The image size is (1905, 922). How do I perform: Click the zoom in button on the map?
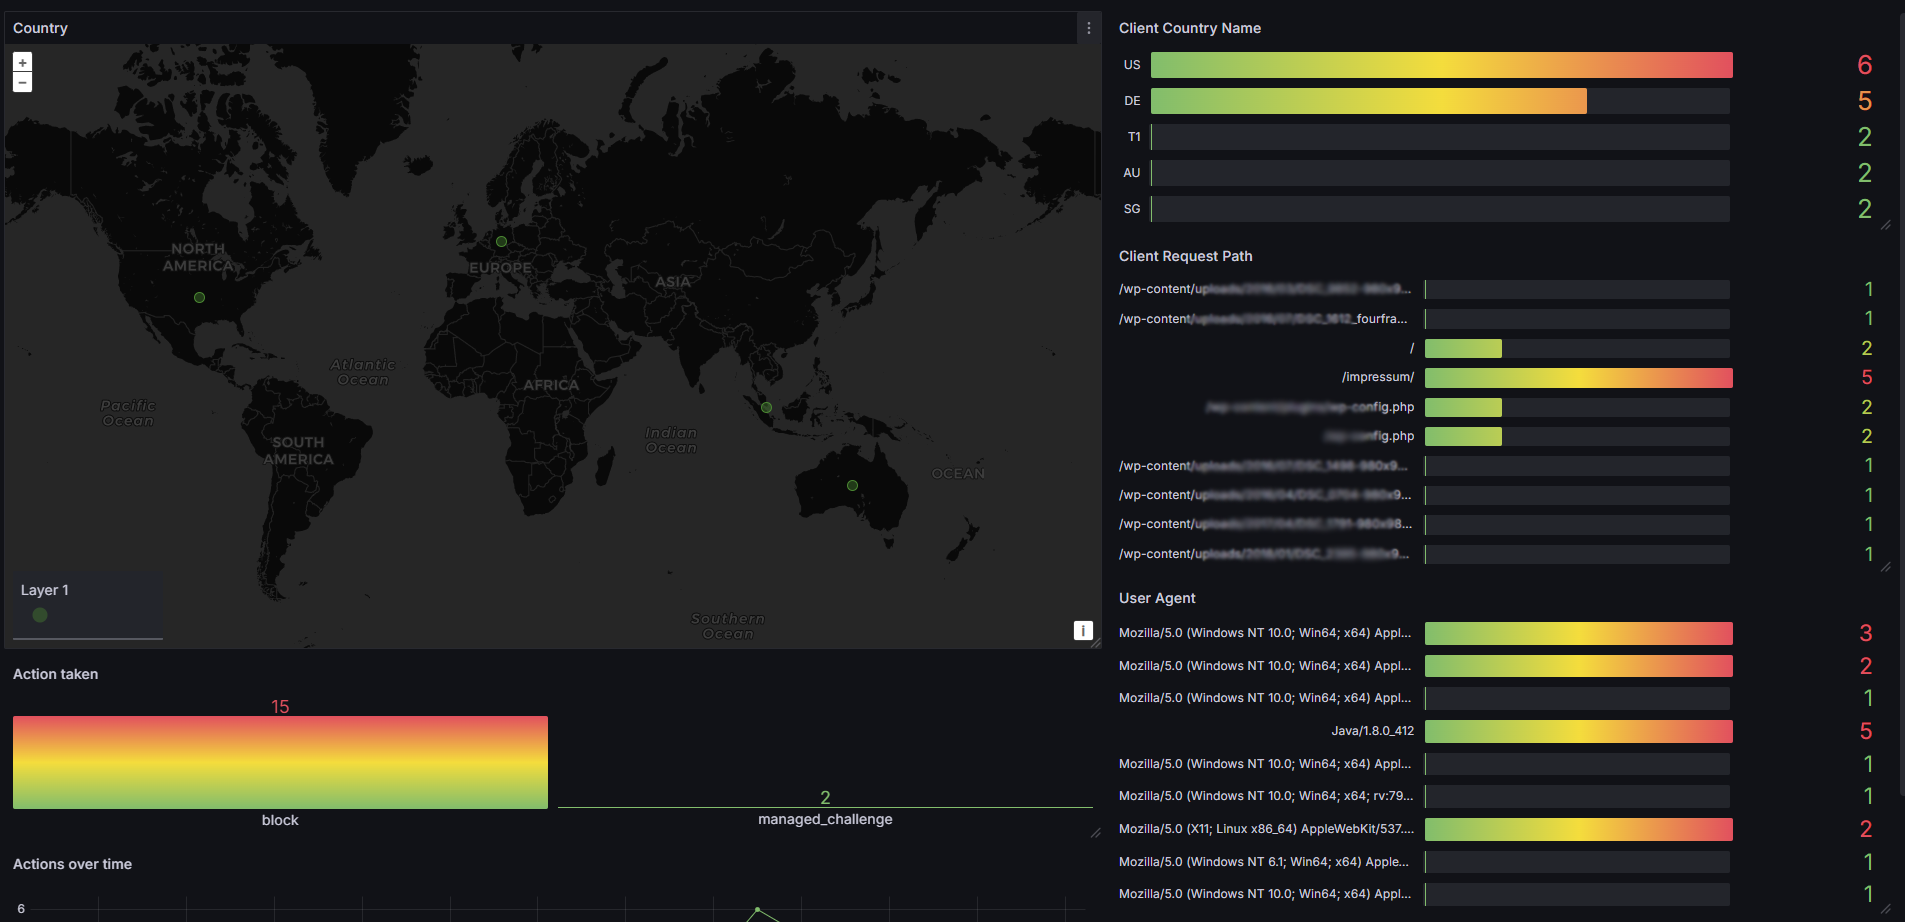click(21, 61)
